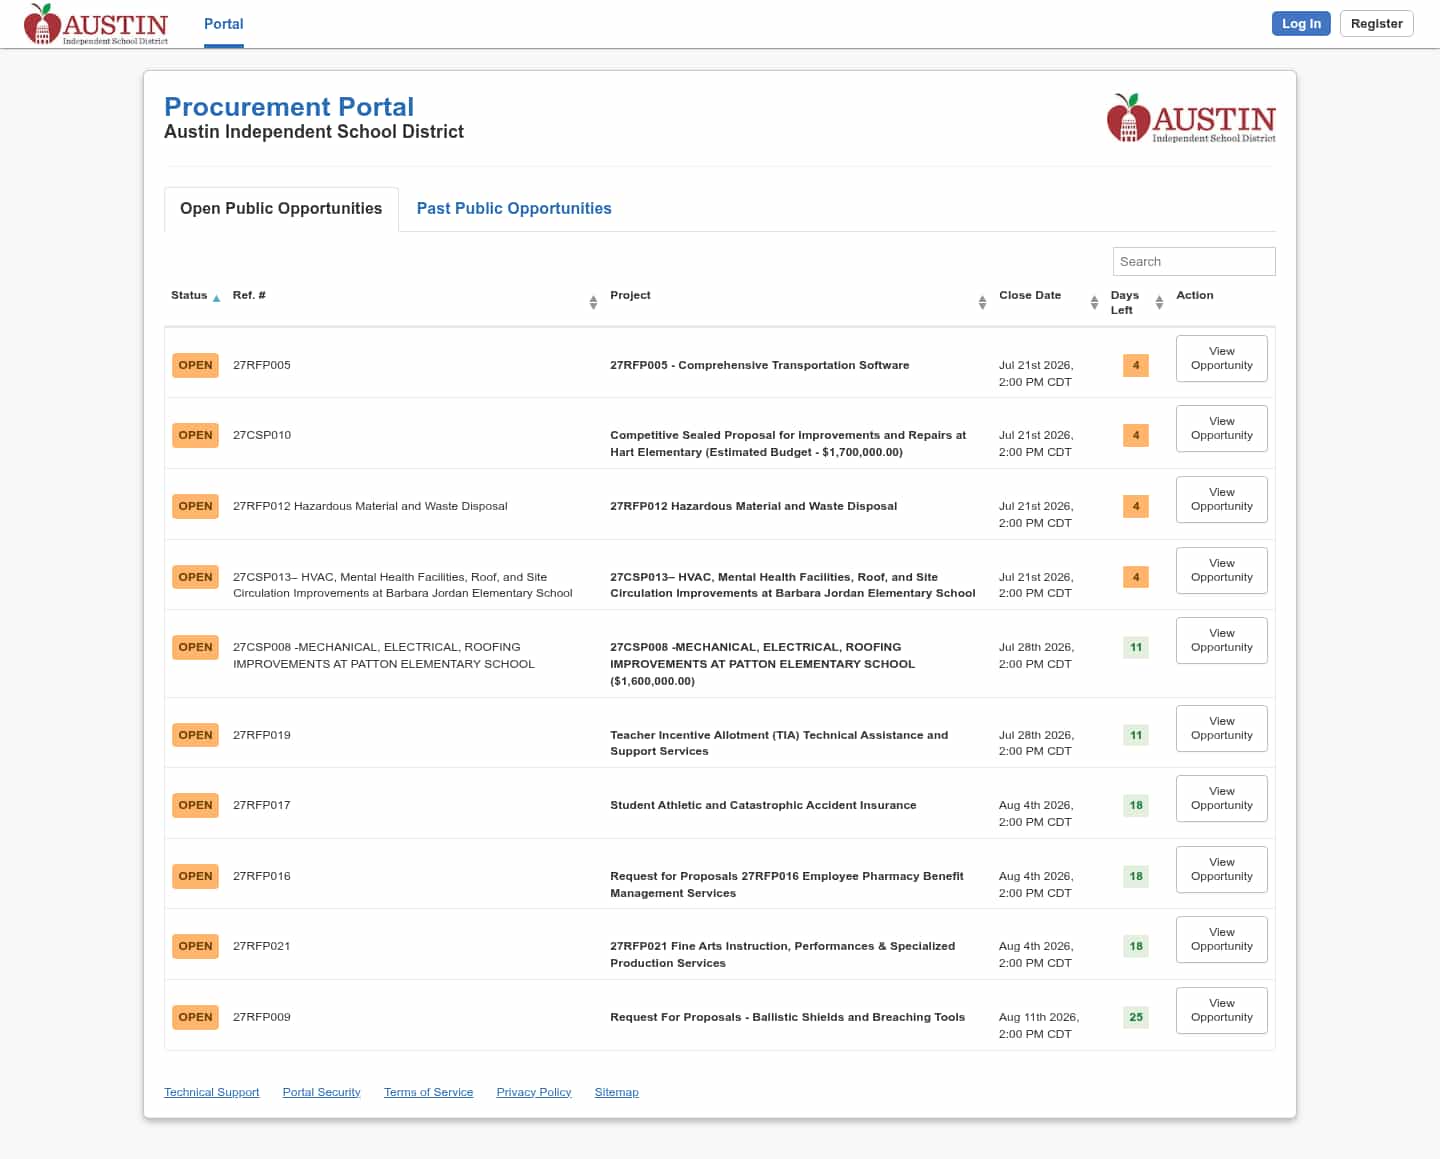View Opportunity for 27RFP019 Teacher Incentive Allotment
This screenshot has height=1159, width=1440.
1221,728
